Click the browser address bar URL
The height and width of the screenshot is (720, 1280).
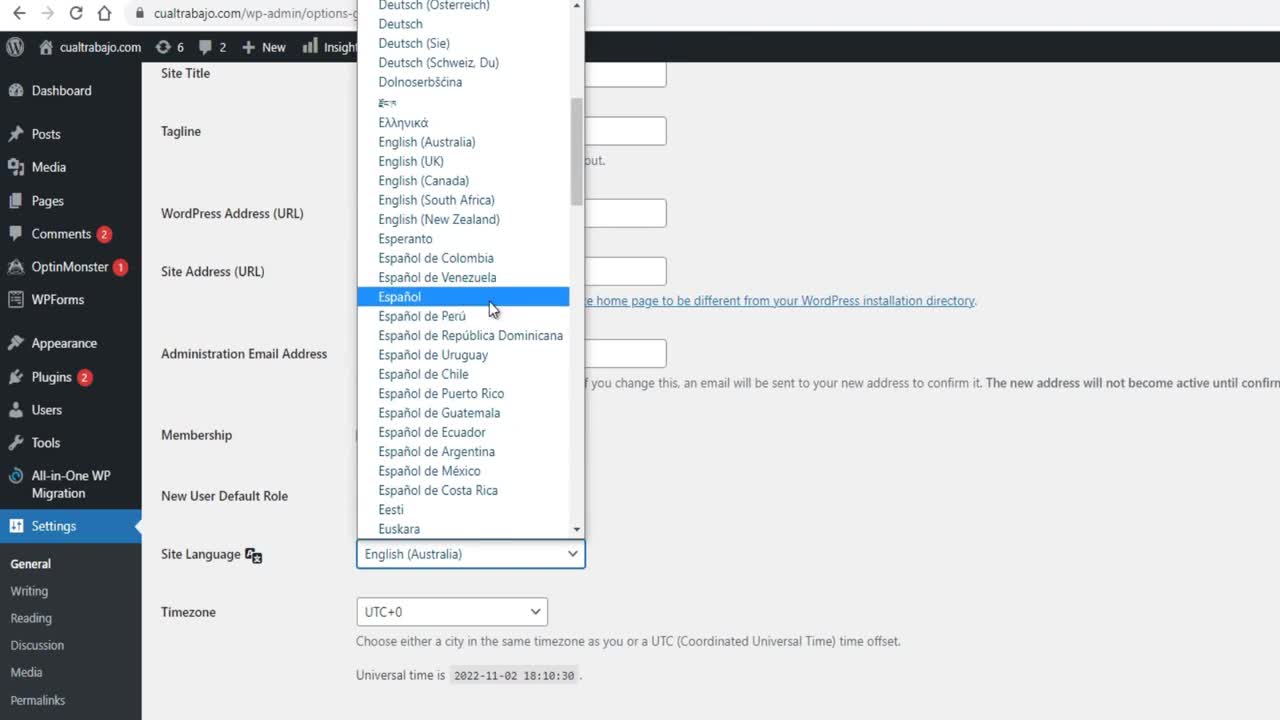[x=255, y=14]
